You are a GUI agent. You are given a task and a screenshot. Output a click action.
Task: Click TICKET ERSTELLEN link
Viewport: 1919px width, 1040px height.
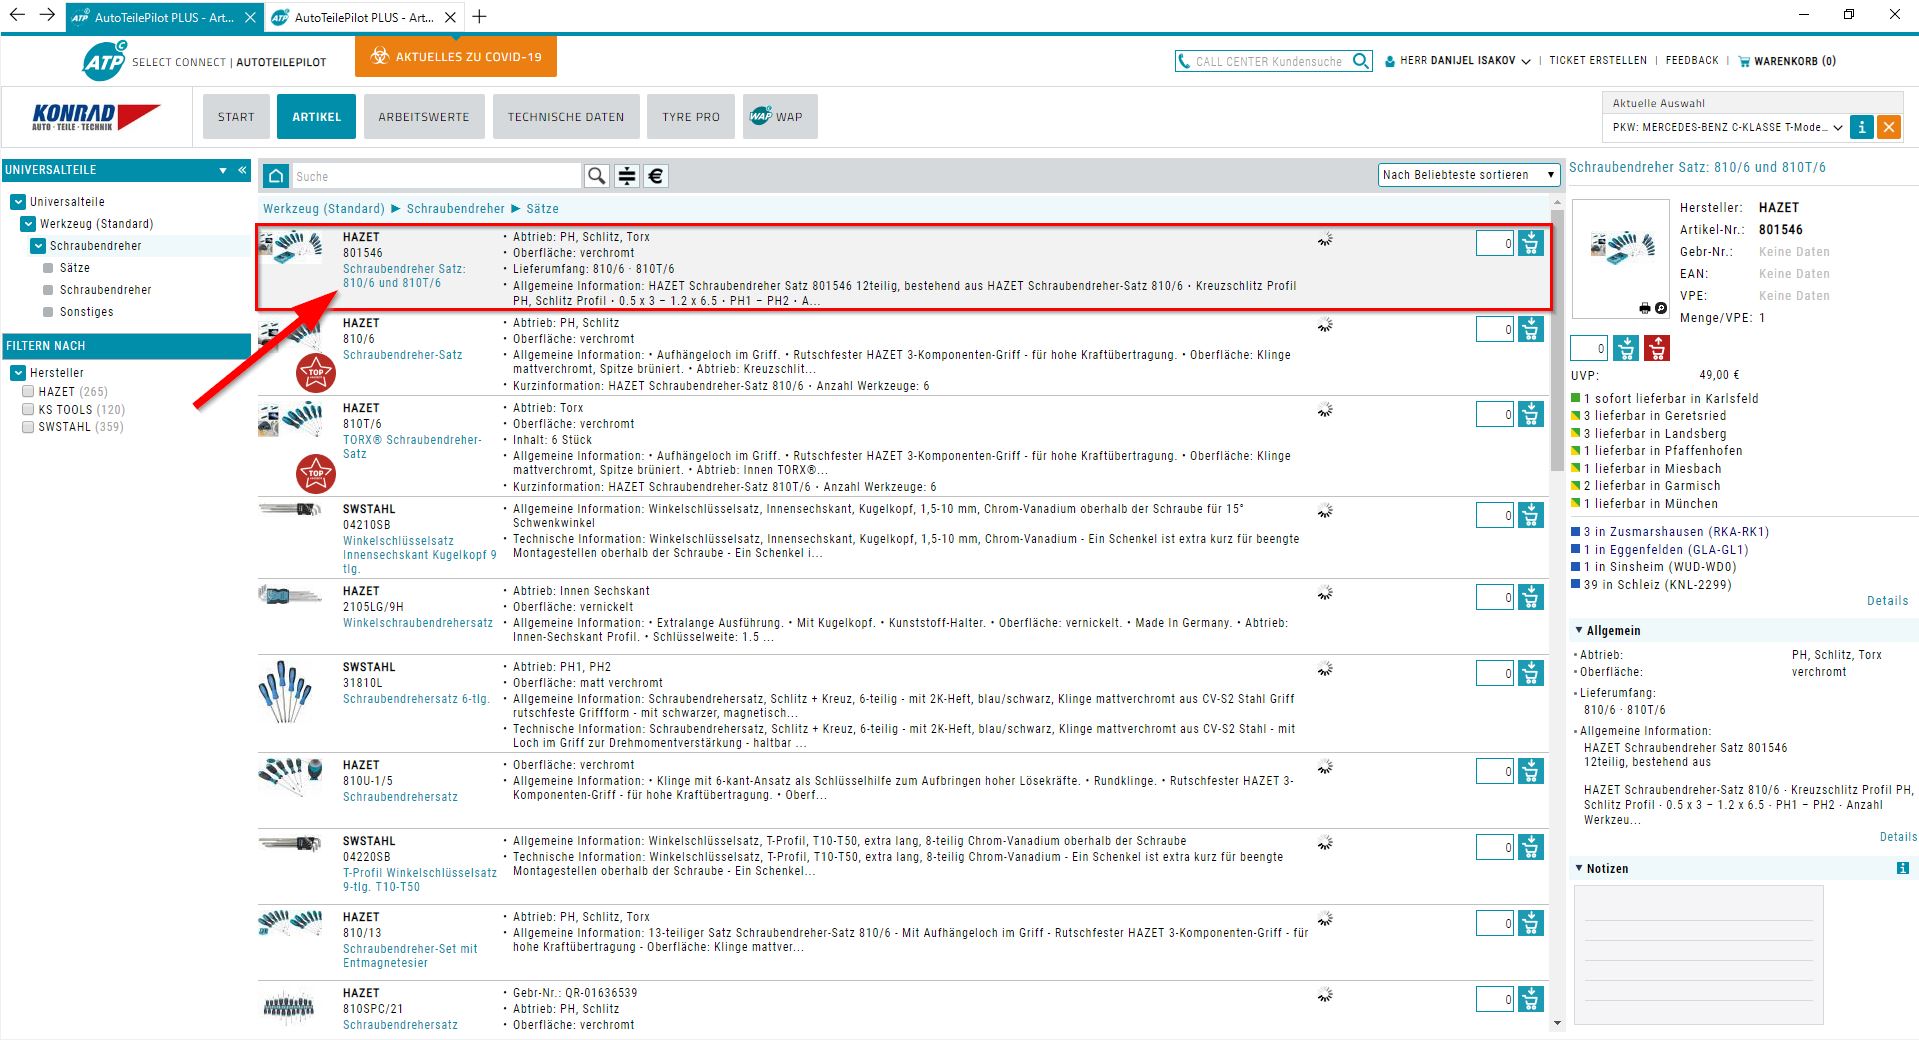pyautogui.click(x=1598, y=61)
